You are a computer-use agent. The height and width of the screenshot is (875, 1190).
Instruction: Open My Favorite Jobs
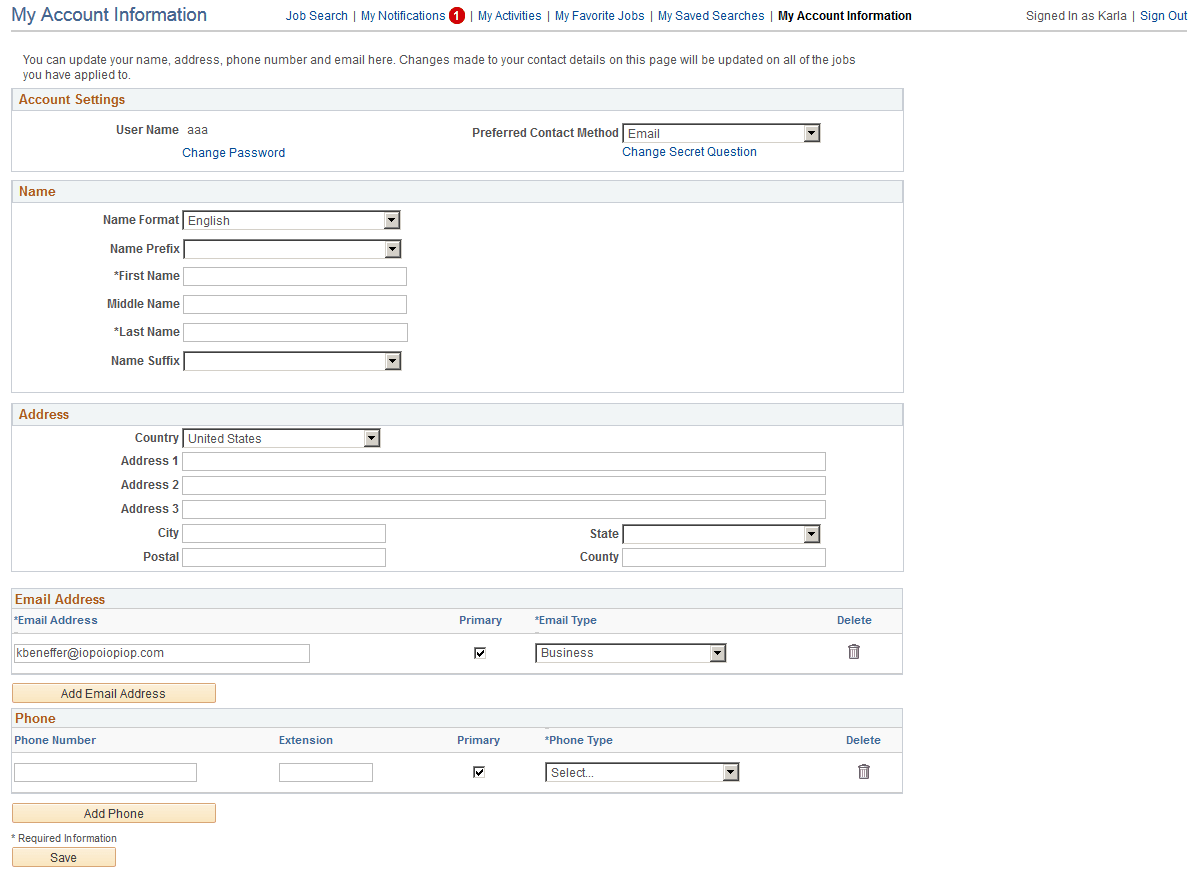[599, 16]
